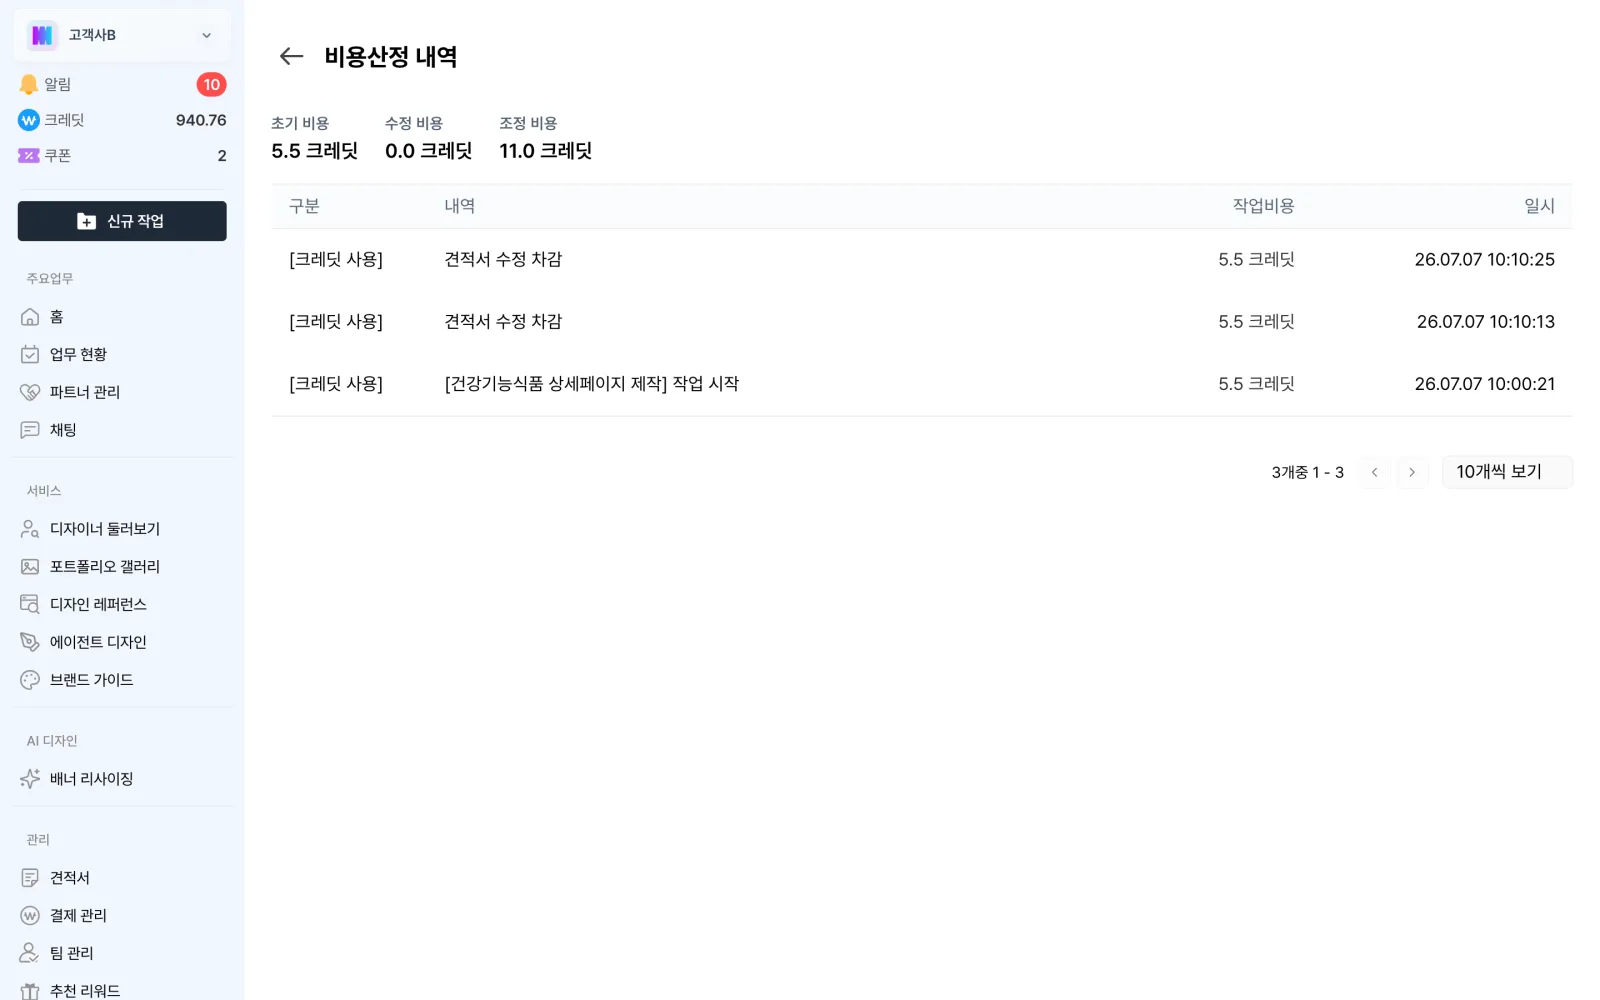
Task: Click the 추천 리워드 gift icon
Action: 30,991
